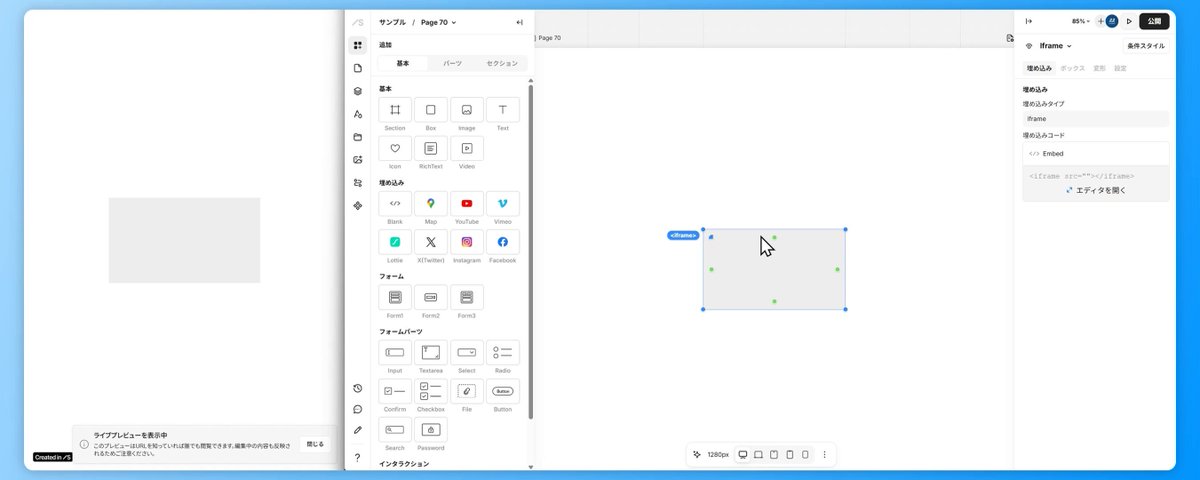Collapse the left add panel
The width and height of the screenshot is (1200, 480).
[519, 22]
